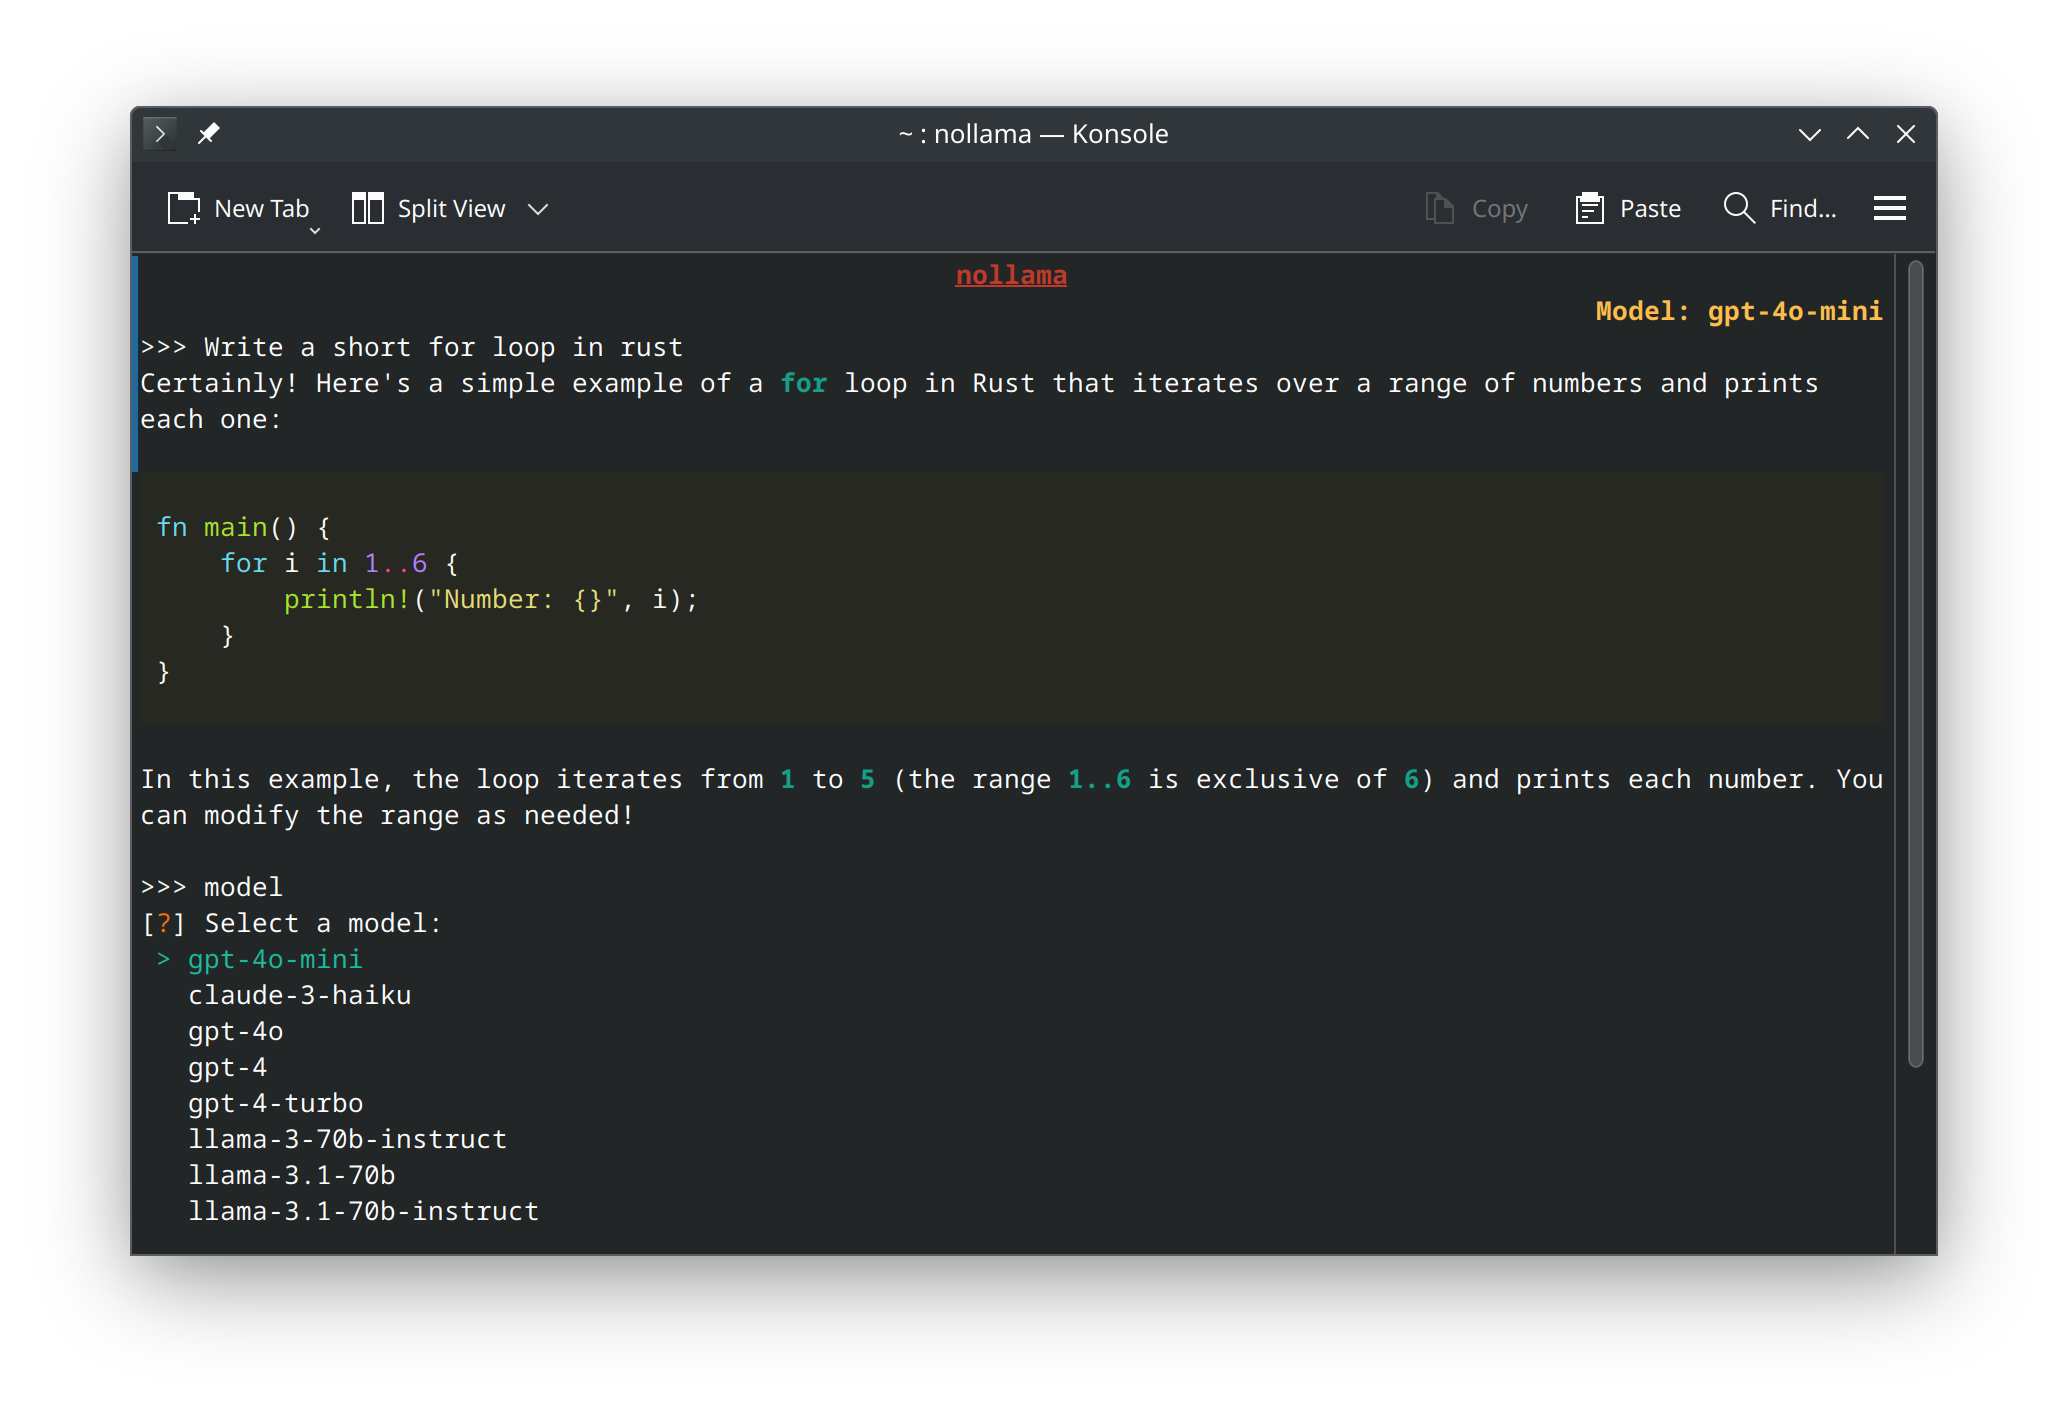Click the nollama header link
The image size is (2070, 1412).
pos(1010,275)
